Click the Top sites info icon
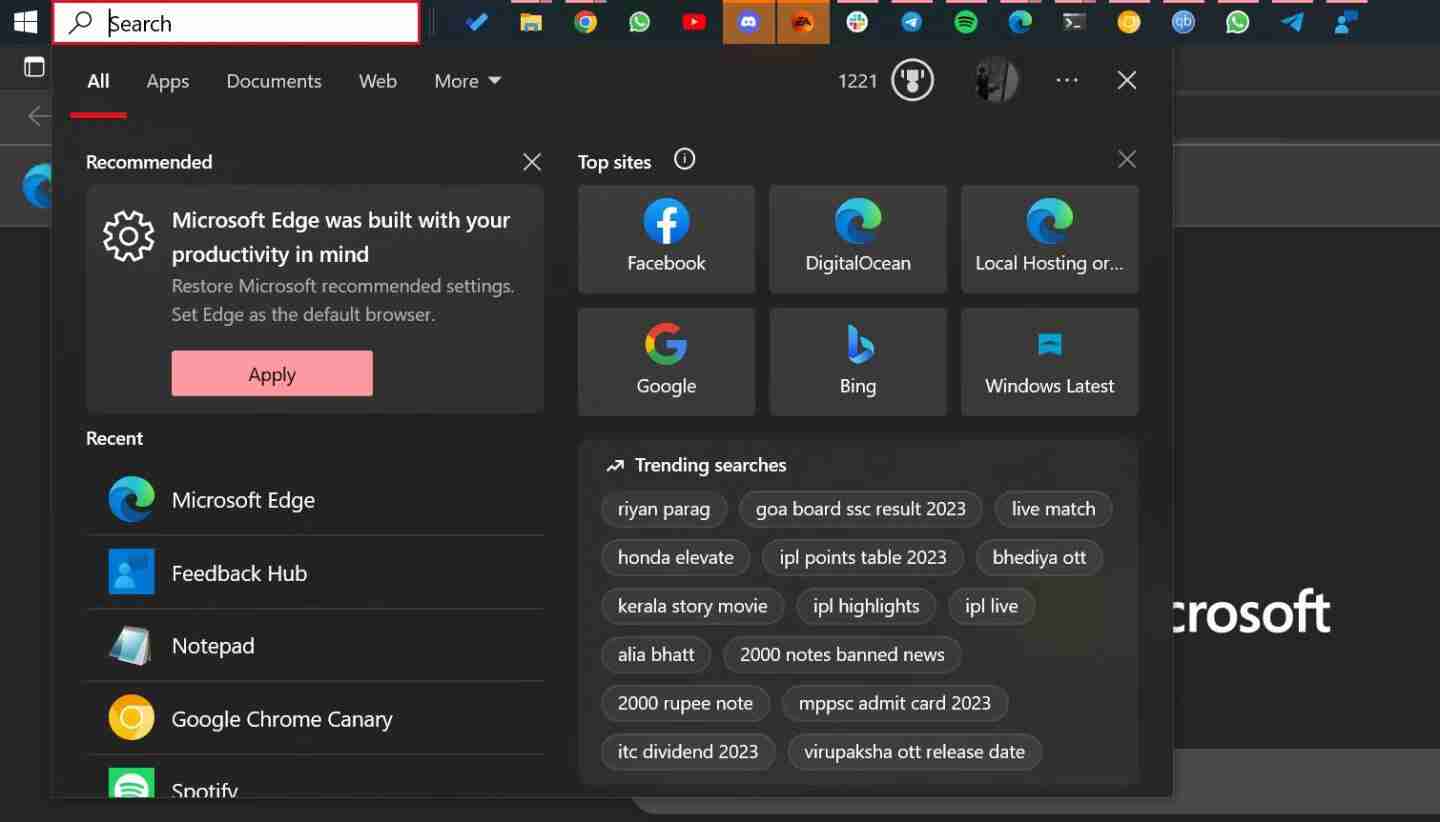 coord(684,159)
